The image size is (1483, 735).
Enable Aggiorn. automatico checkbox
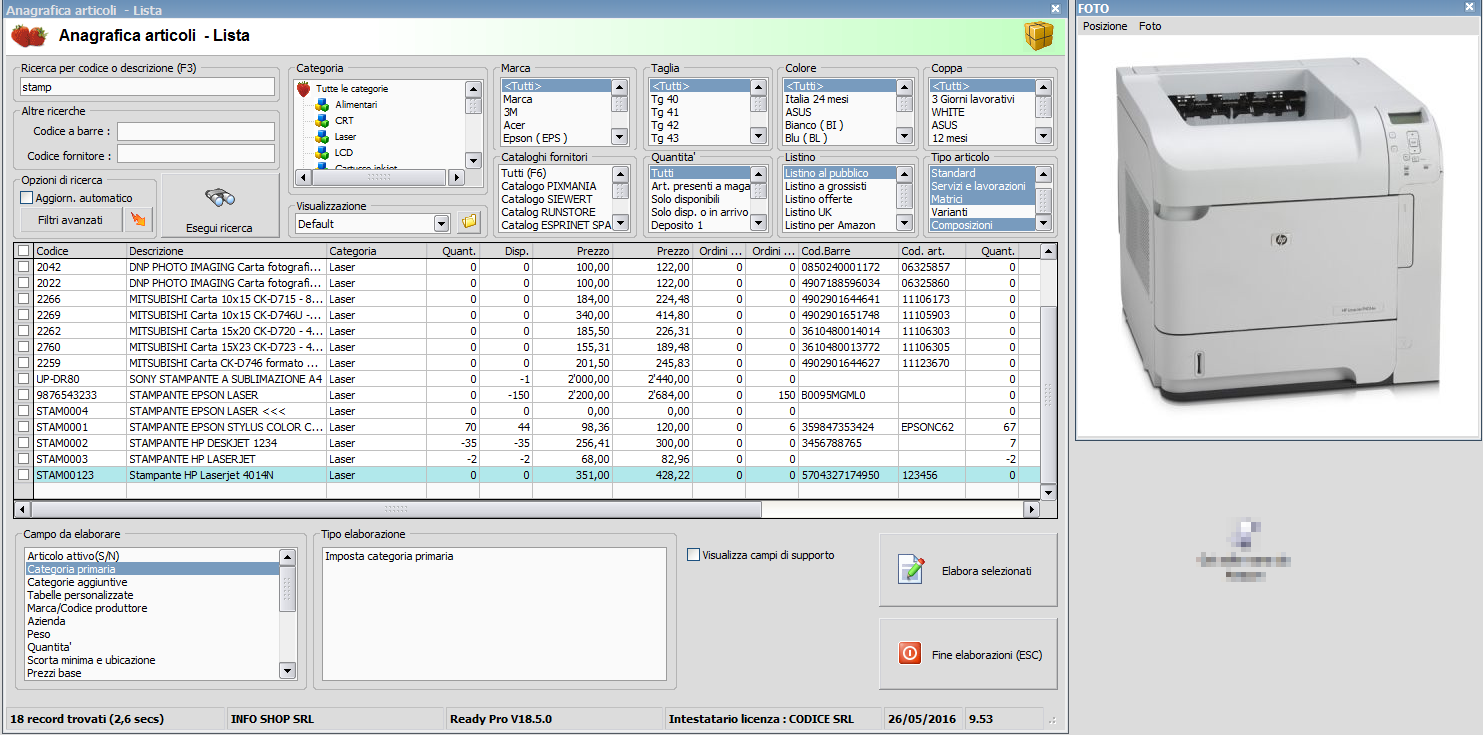[x=27, y=198]
